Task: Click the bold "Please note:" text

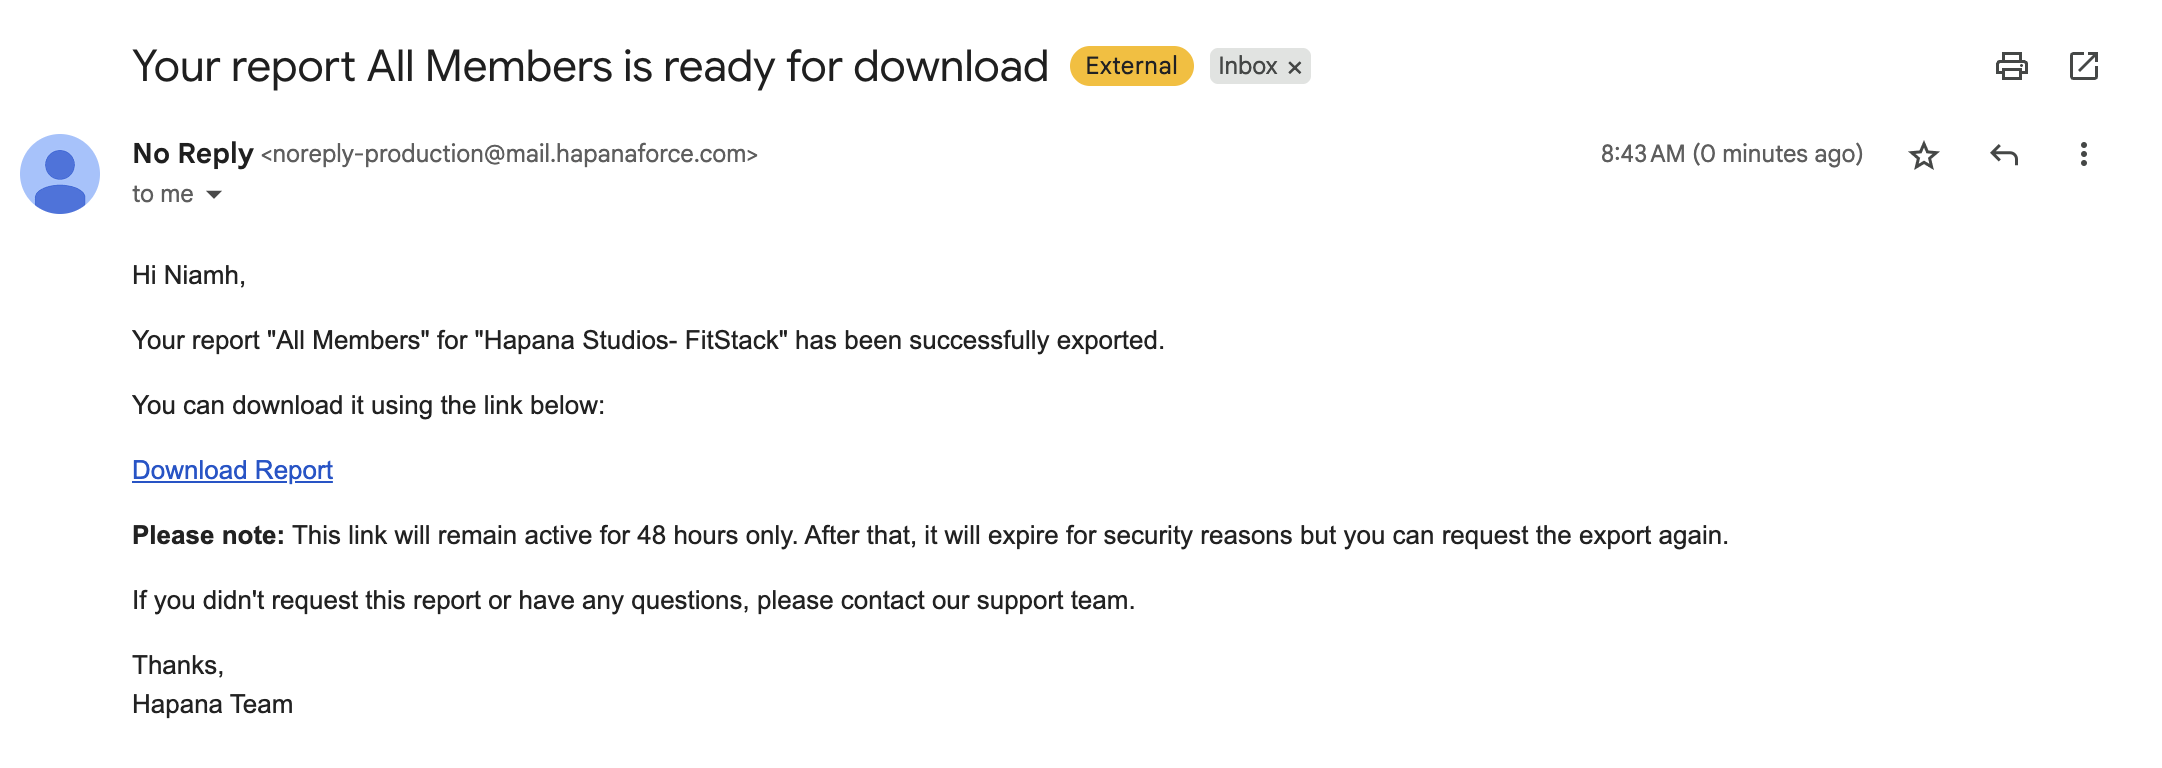Action: (x=208, y=535)
